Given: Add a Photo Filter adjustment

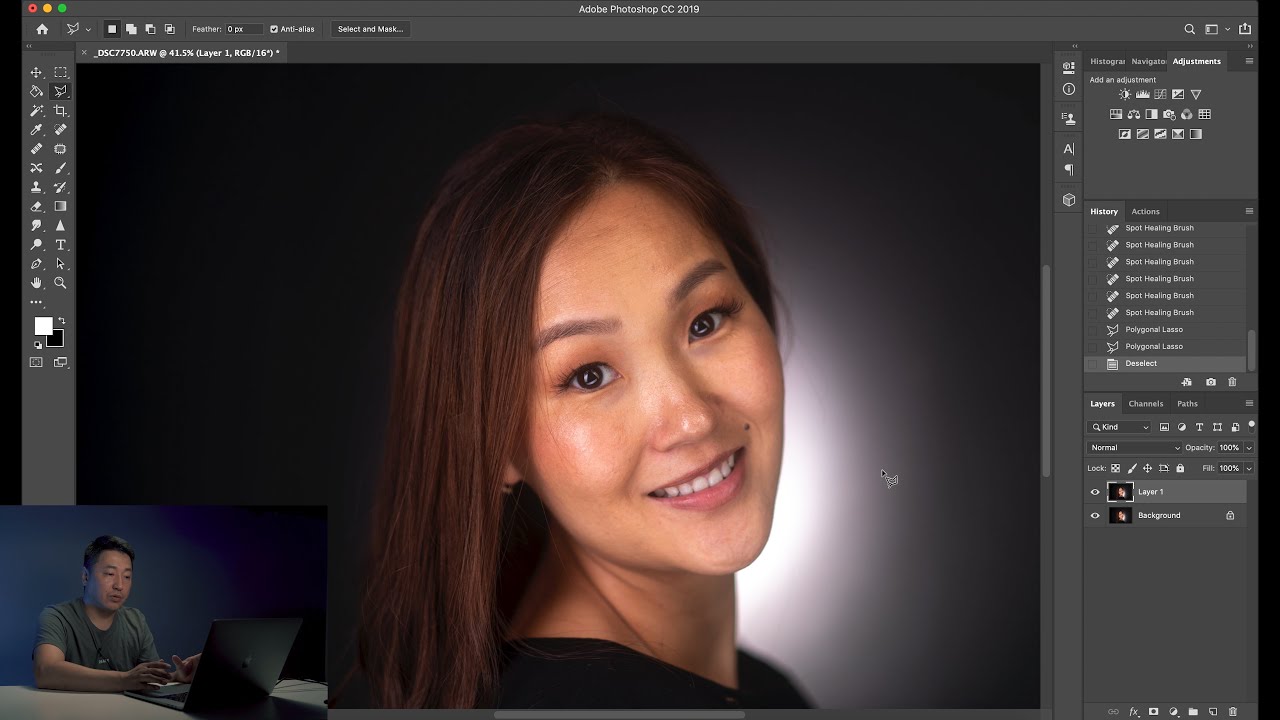Looking at the screenshot, I should coord(1169,114).
